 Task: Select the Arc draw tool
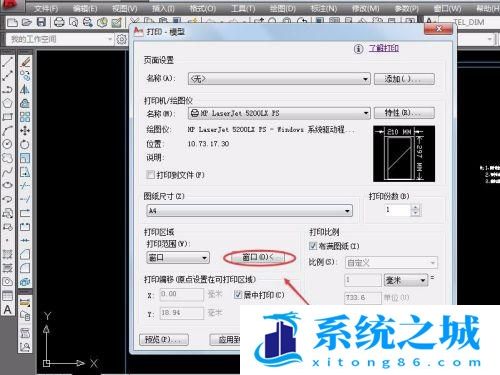coord(8,130)
